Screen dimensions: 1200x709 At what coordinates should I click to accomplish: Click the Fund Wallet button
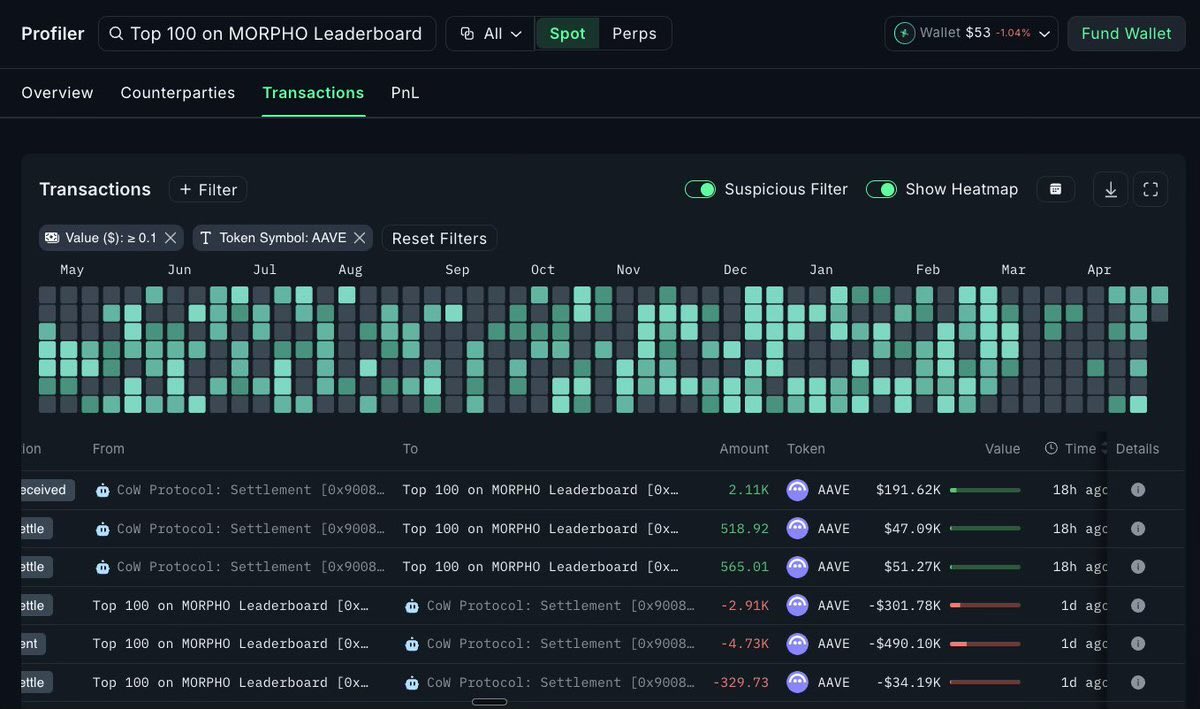pyautogui.click(x=1126, y=33)
